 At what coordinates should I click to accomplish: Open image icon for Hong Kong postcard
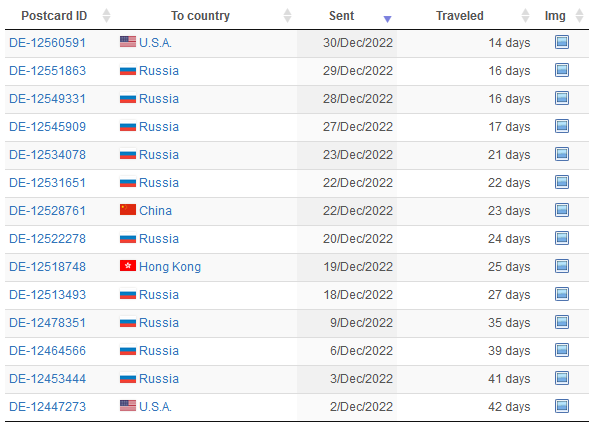pyautogui.click(x=562, y=266)
